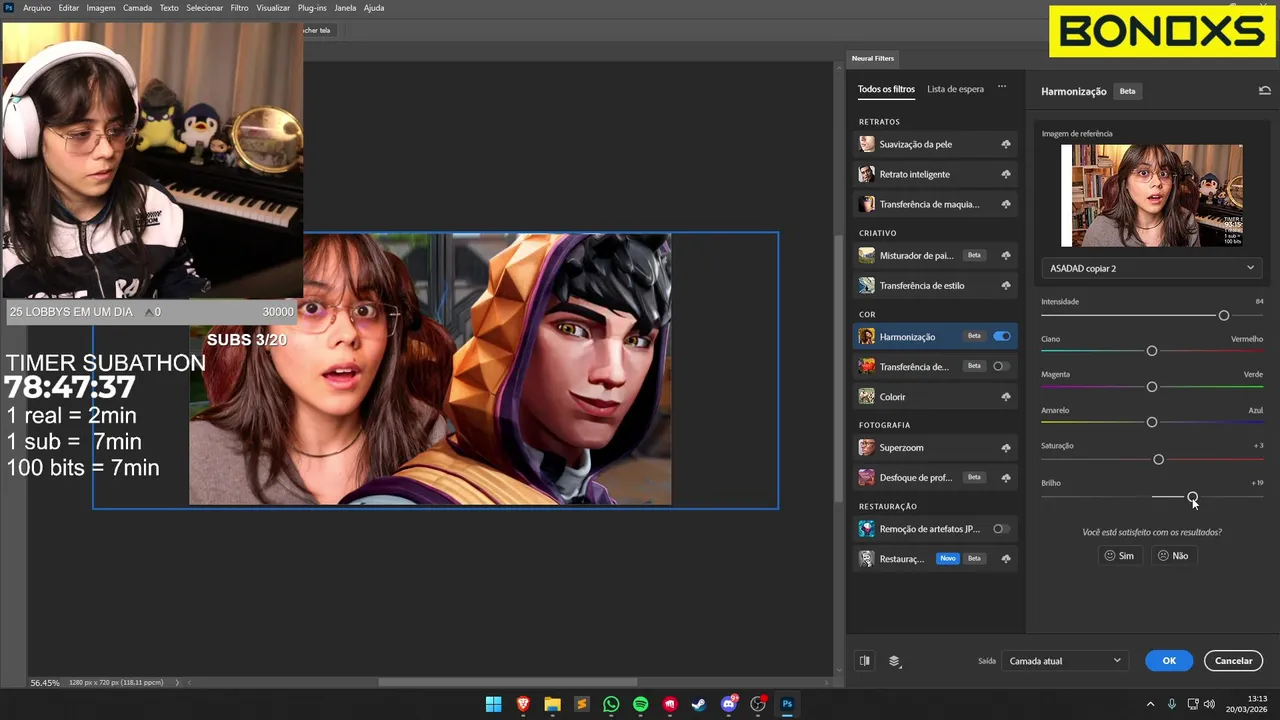Open the Saída Camada atual dropdown
The image size is (1280, 720).
1065,661
